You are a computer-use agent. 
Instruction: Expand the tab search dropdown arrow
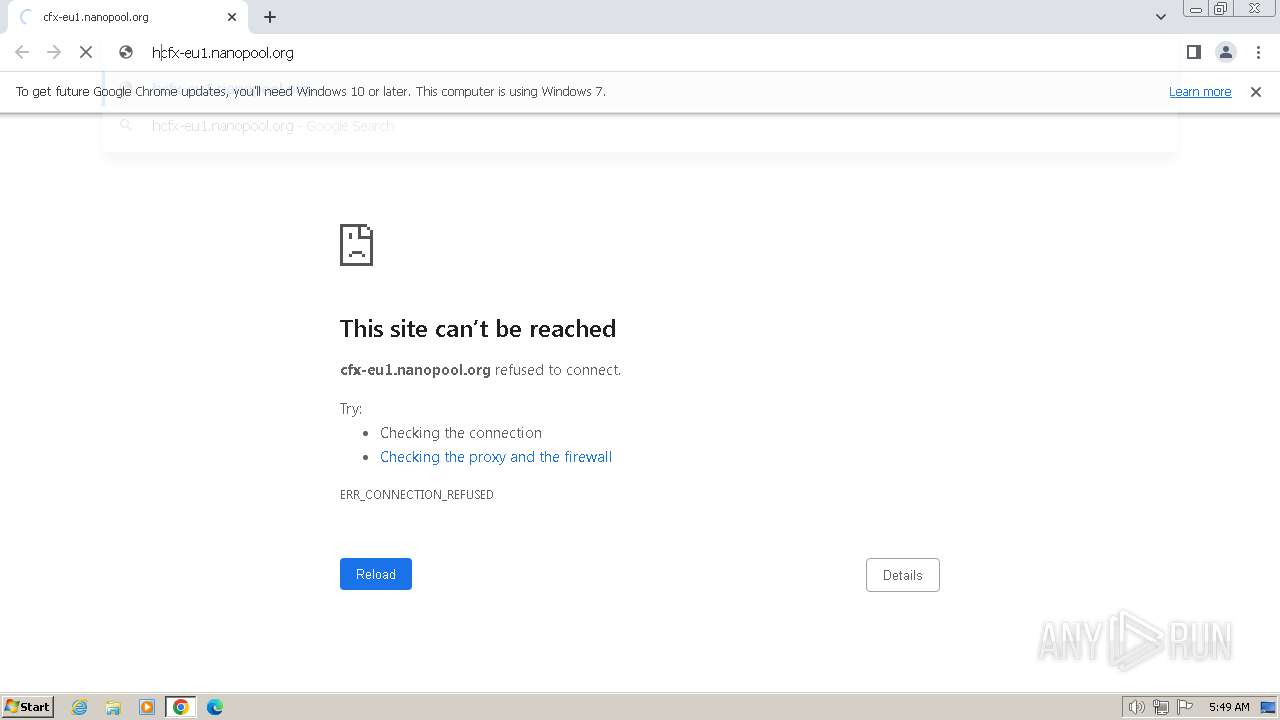pyautogui.click(x=1160, y=17)
